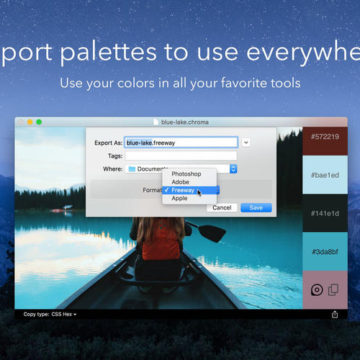Screen dimensions: 360x360
Task: Select checked Freeway format option
Action: [189, 190]
